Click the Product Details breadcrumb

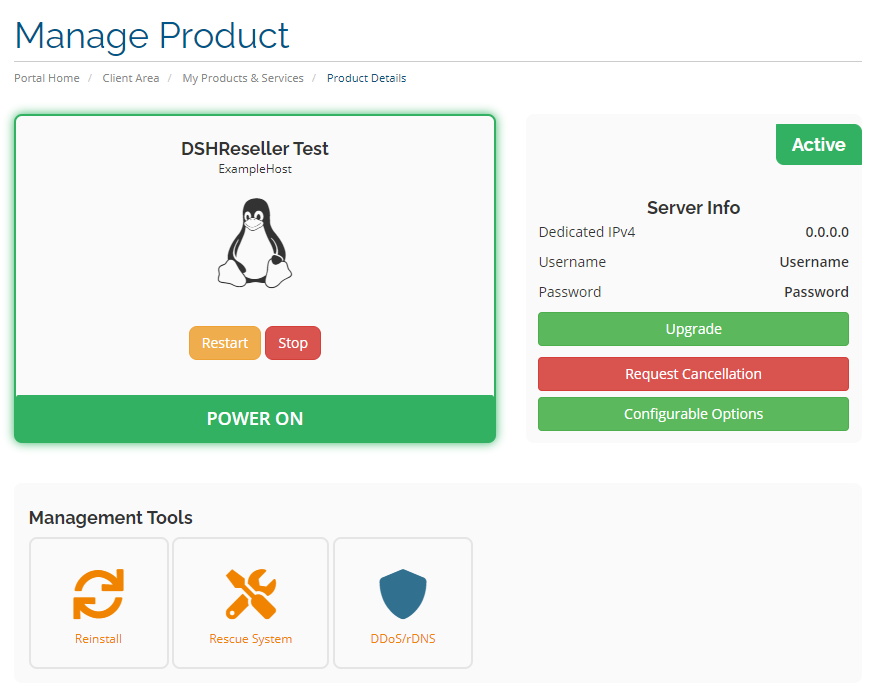(x=366, y=78)
